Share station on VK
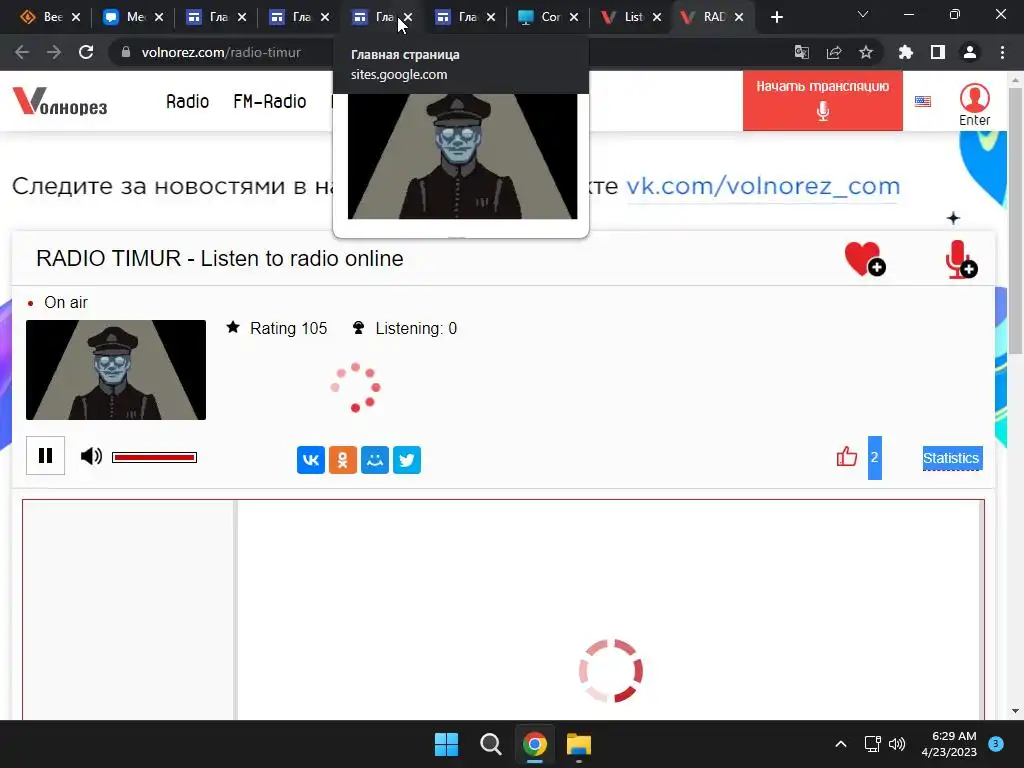 coord(311,460)
